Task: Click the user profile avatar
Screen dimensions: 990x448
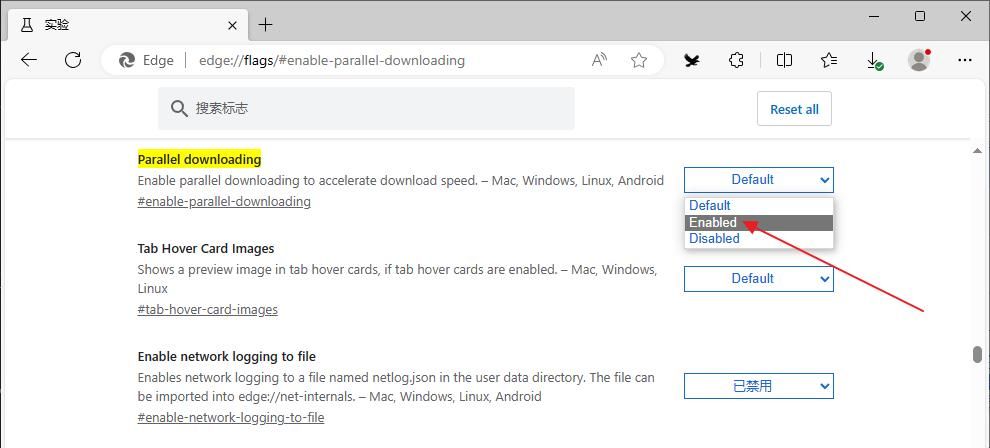Action: click(x=919, y=60)
